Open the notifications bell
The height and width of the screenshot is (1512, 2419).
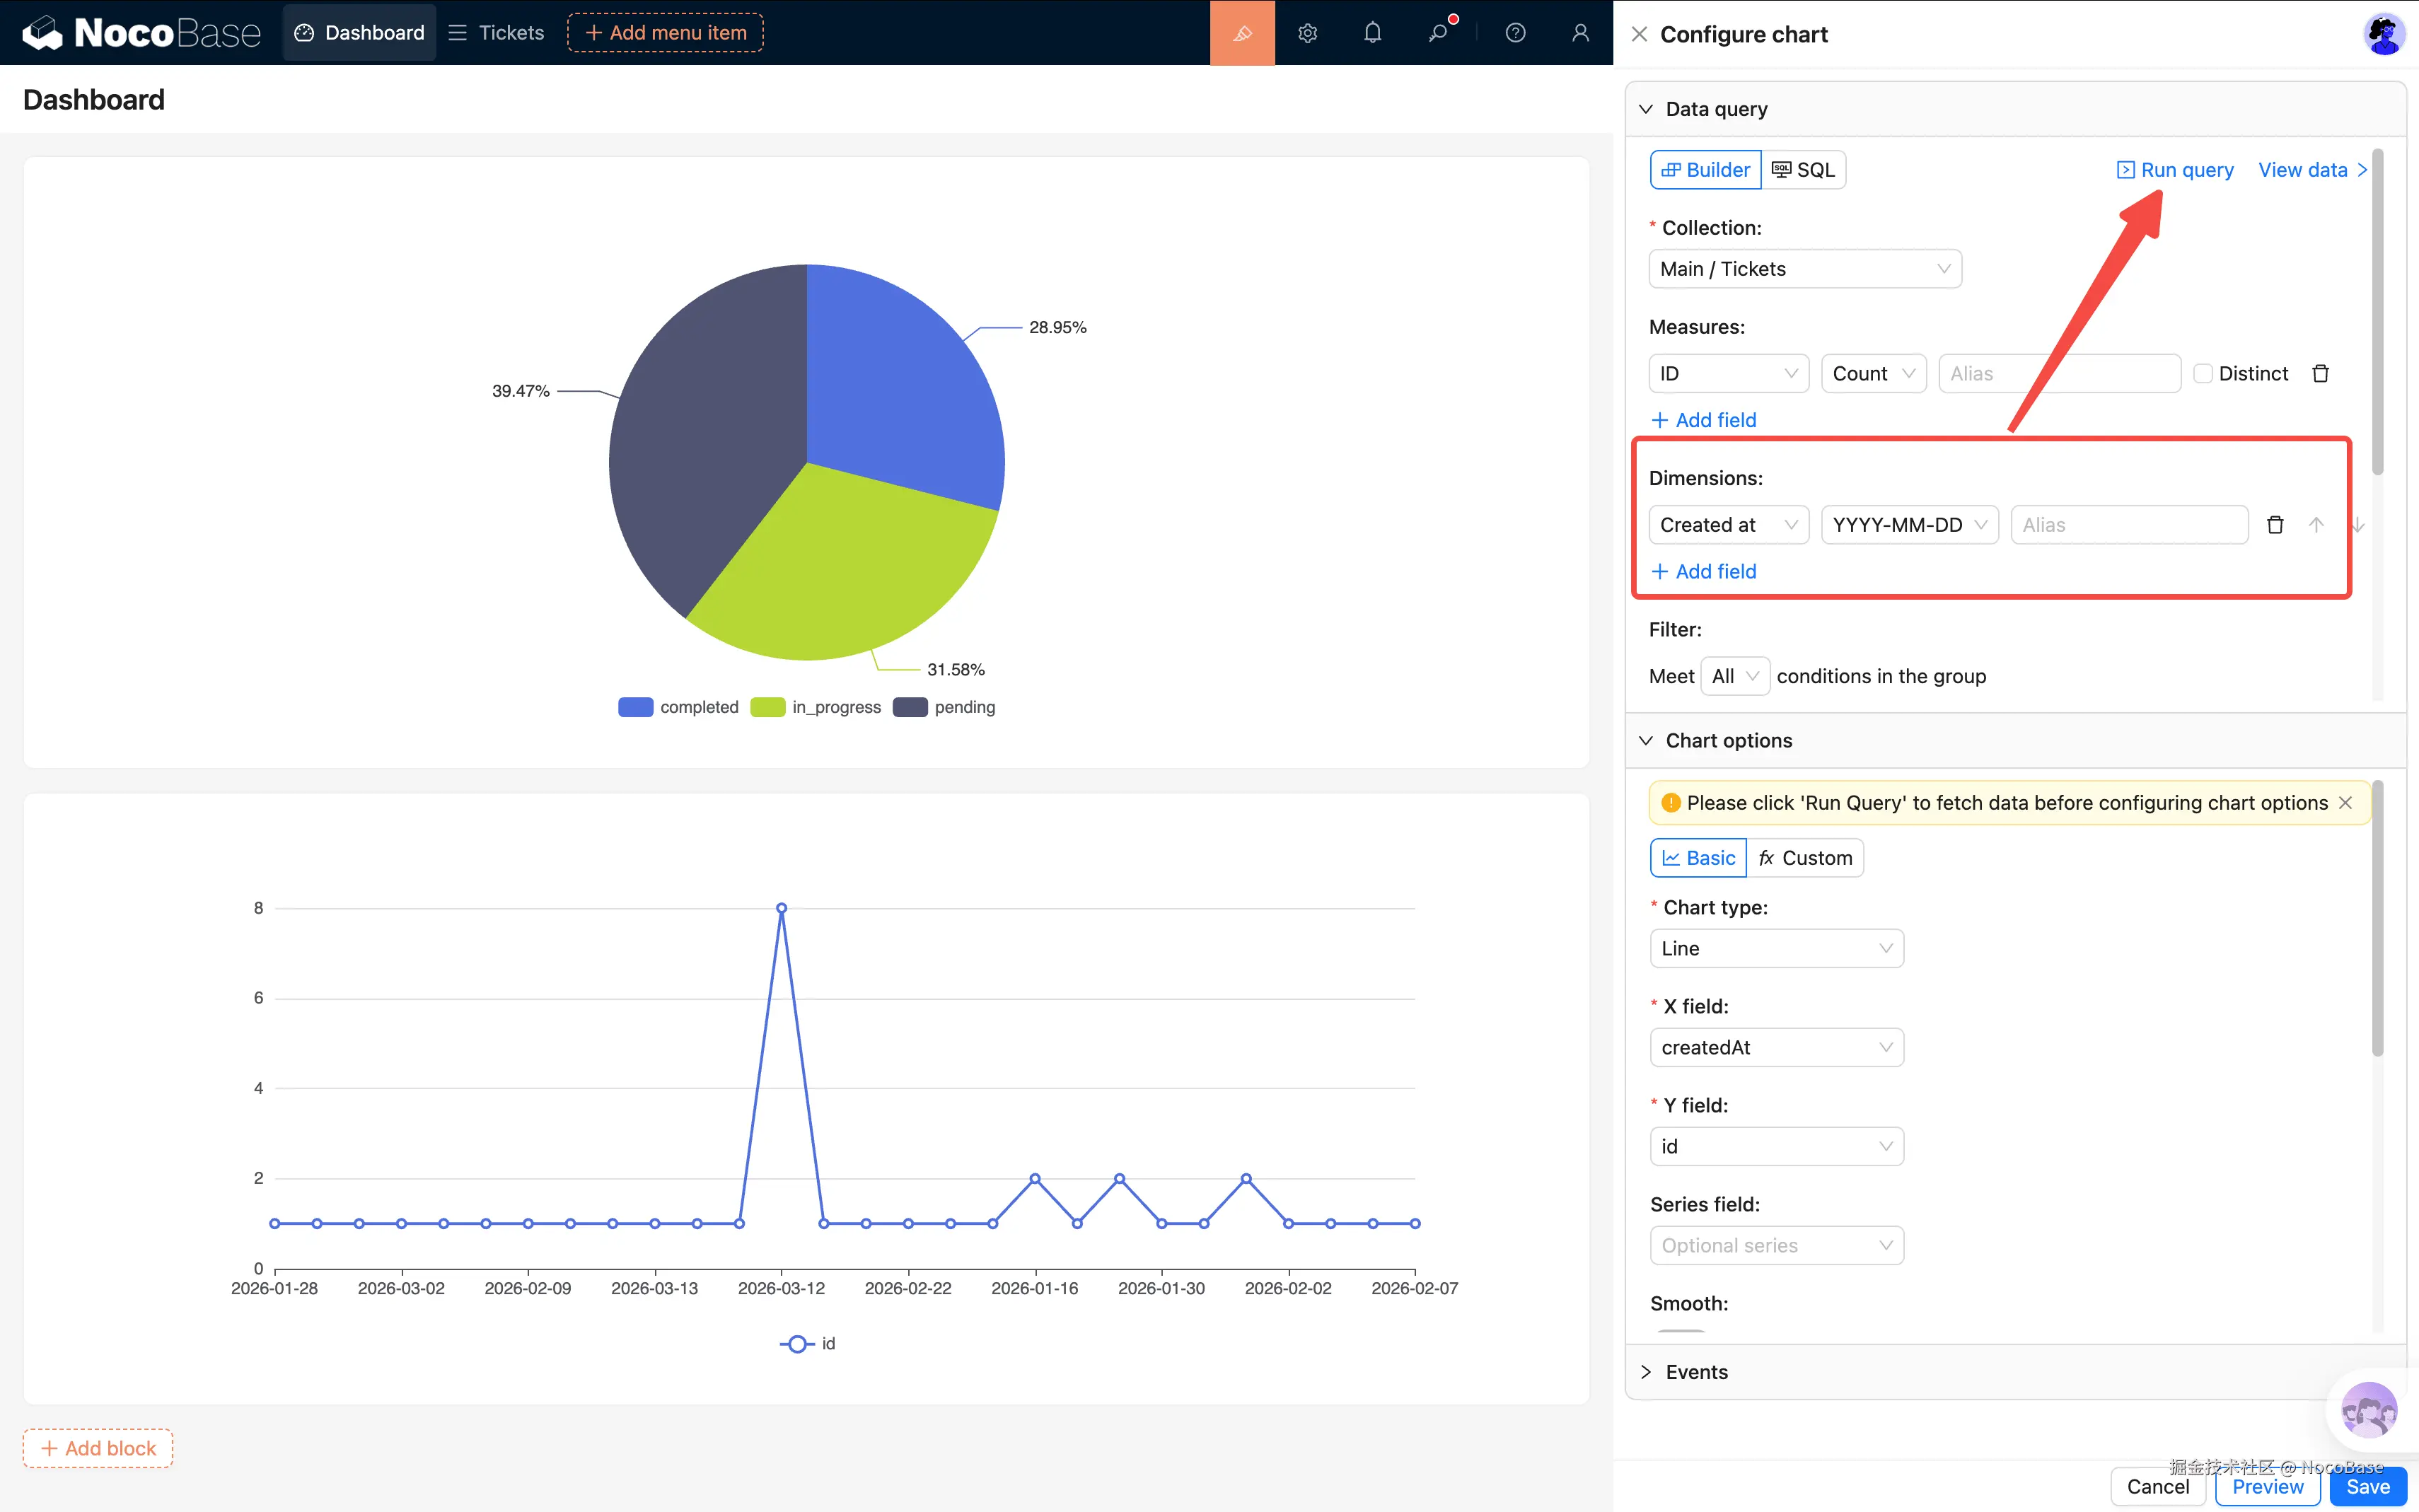tap(1372, 32)
